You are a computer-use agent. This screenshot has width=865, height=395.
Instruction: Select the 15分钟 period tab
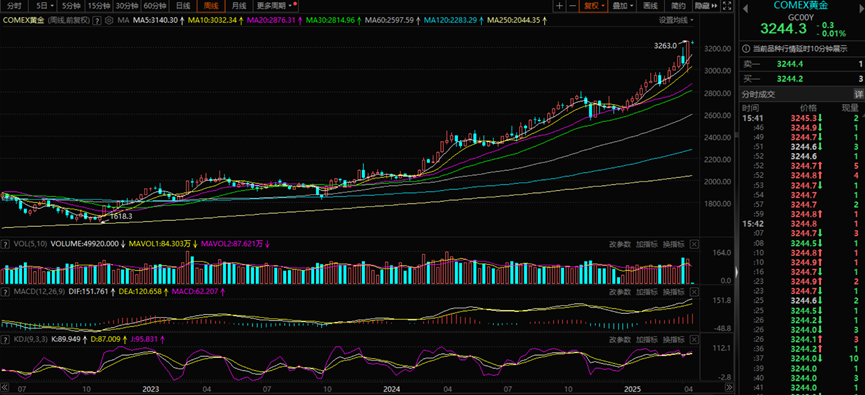coord(99,6)
